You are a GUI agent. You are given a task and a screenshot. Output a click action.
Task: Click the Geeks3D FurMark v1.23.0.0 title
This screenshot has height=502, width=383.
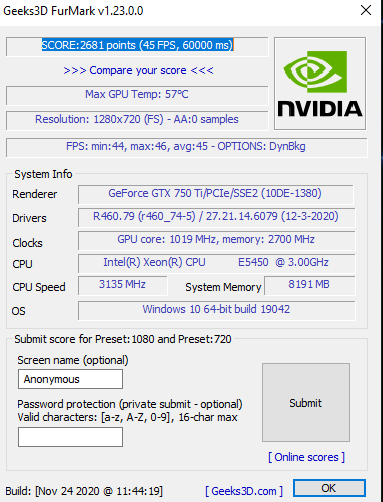[x=73, y=11]
